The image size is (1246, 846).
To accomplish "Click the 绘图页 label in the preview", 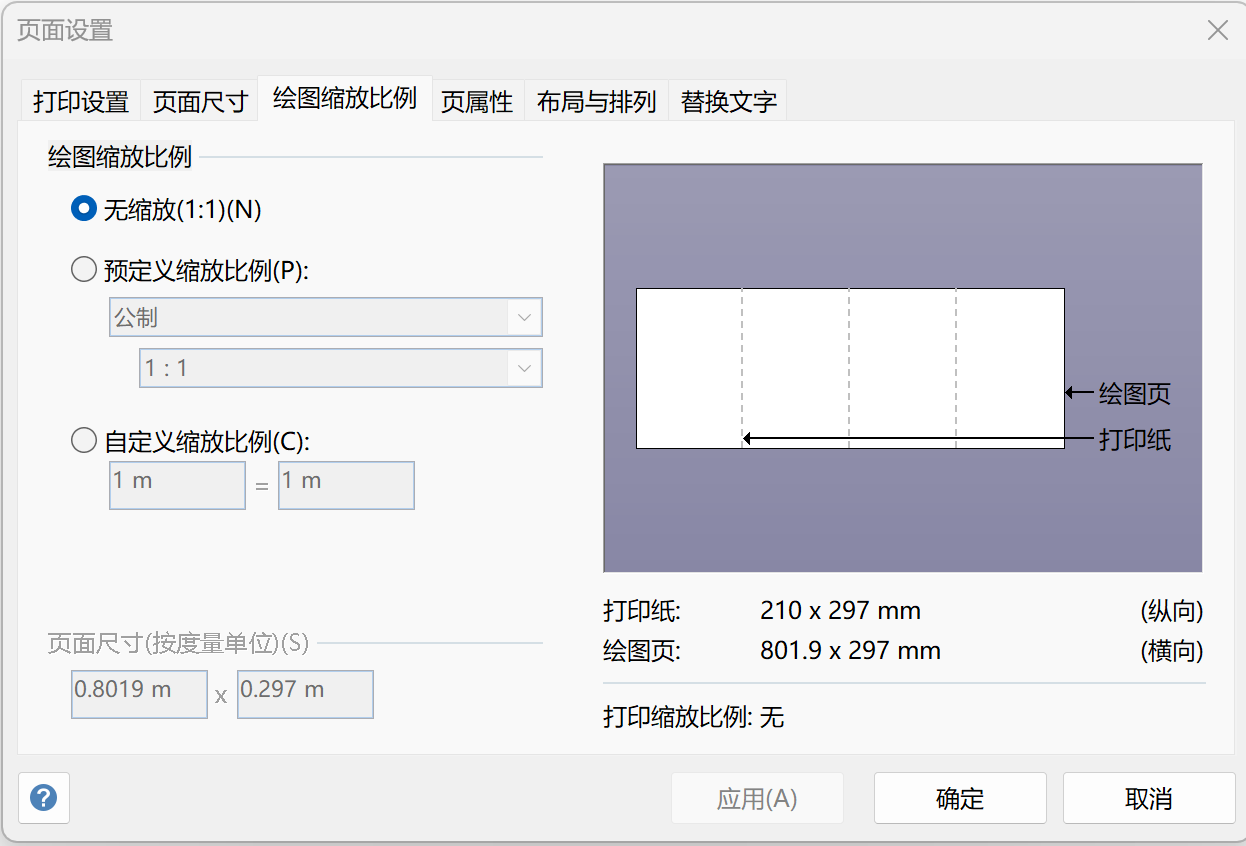I will coord(1135,394).
